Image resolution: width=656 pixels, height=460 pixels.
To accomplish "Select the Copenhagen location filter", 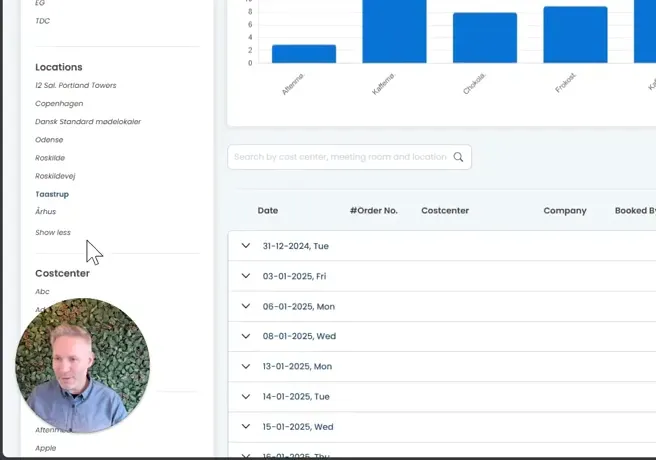I will click(59, 103).
